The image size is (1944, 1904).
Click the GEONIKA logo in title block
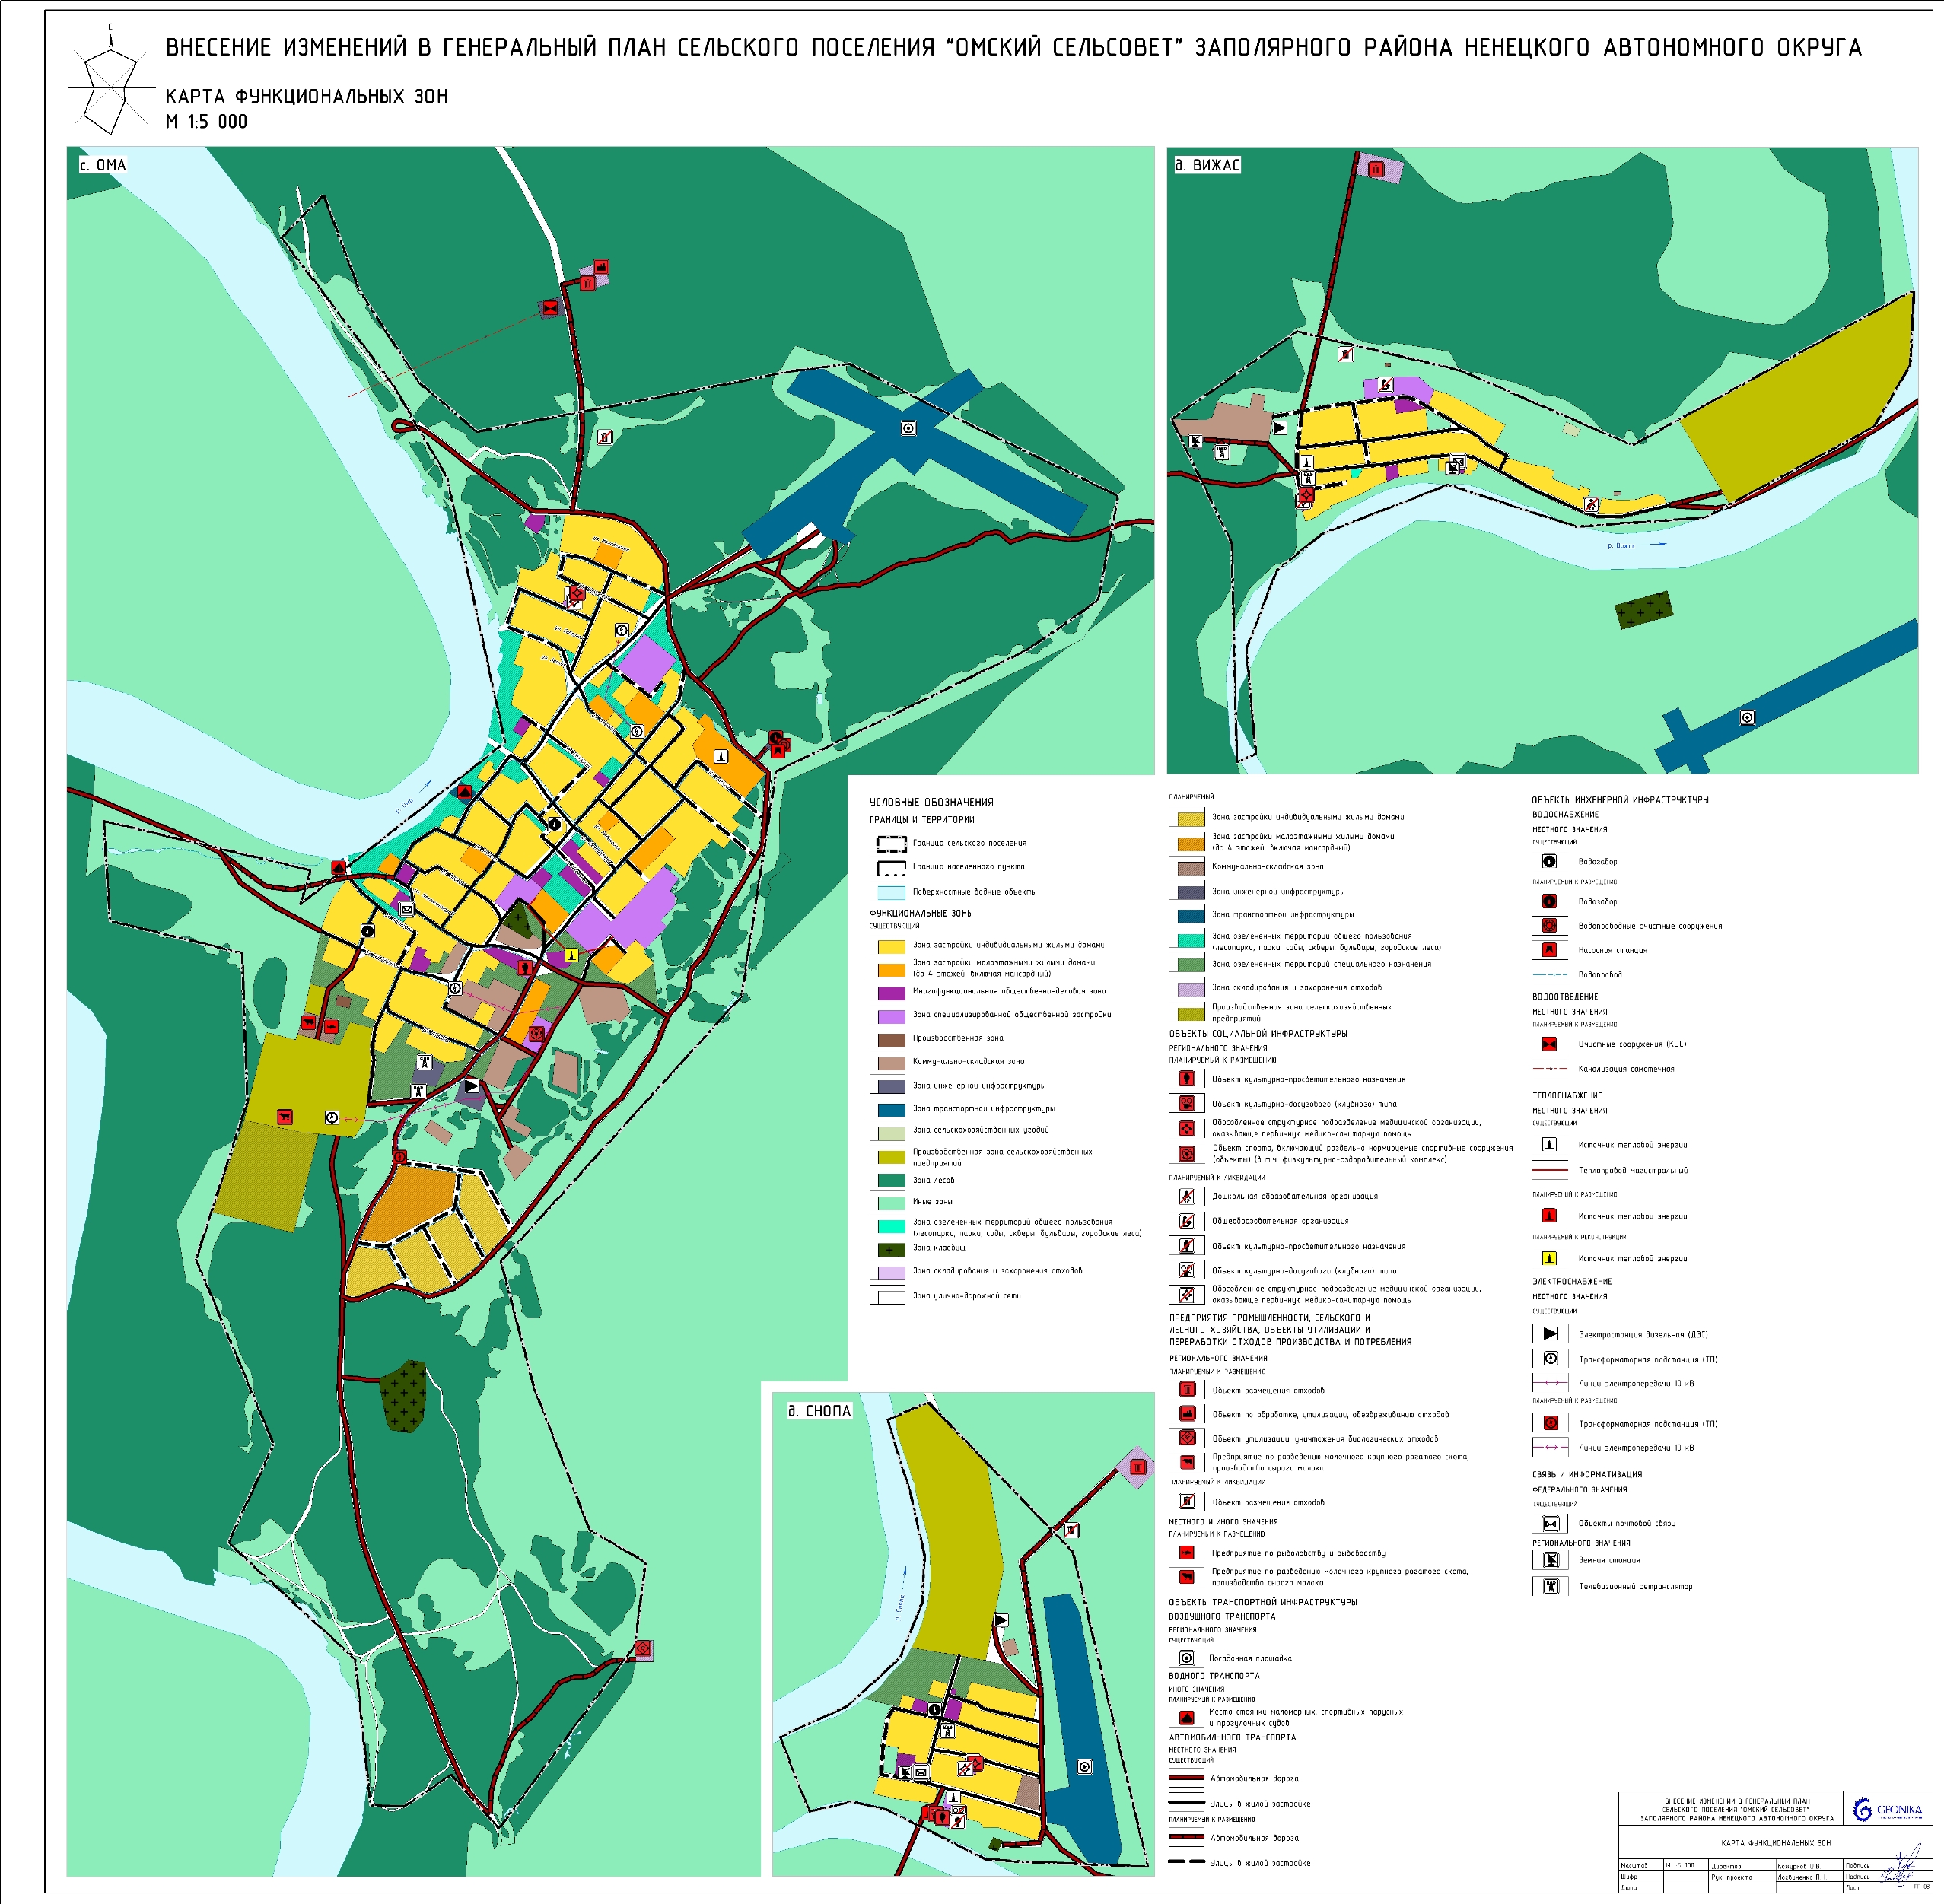click(x=1888, y=1810)
